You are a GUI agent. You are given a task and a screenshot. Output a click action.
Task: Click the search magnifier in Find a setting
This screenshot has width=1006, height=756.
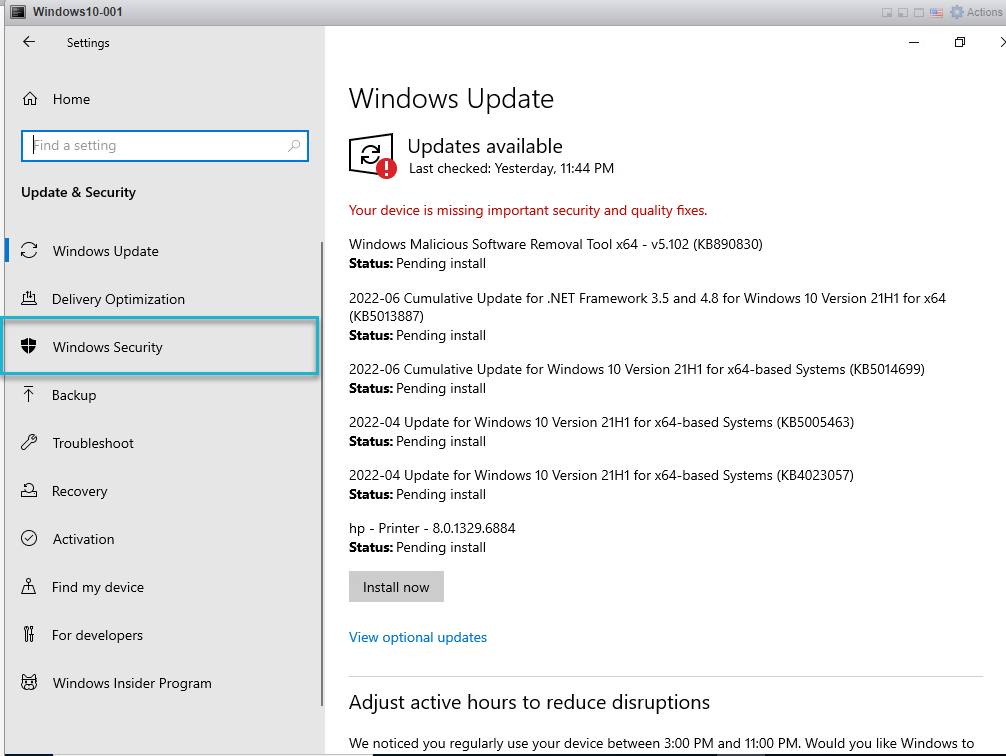pos(294,146)
